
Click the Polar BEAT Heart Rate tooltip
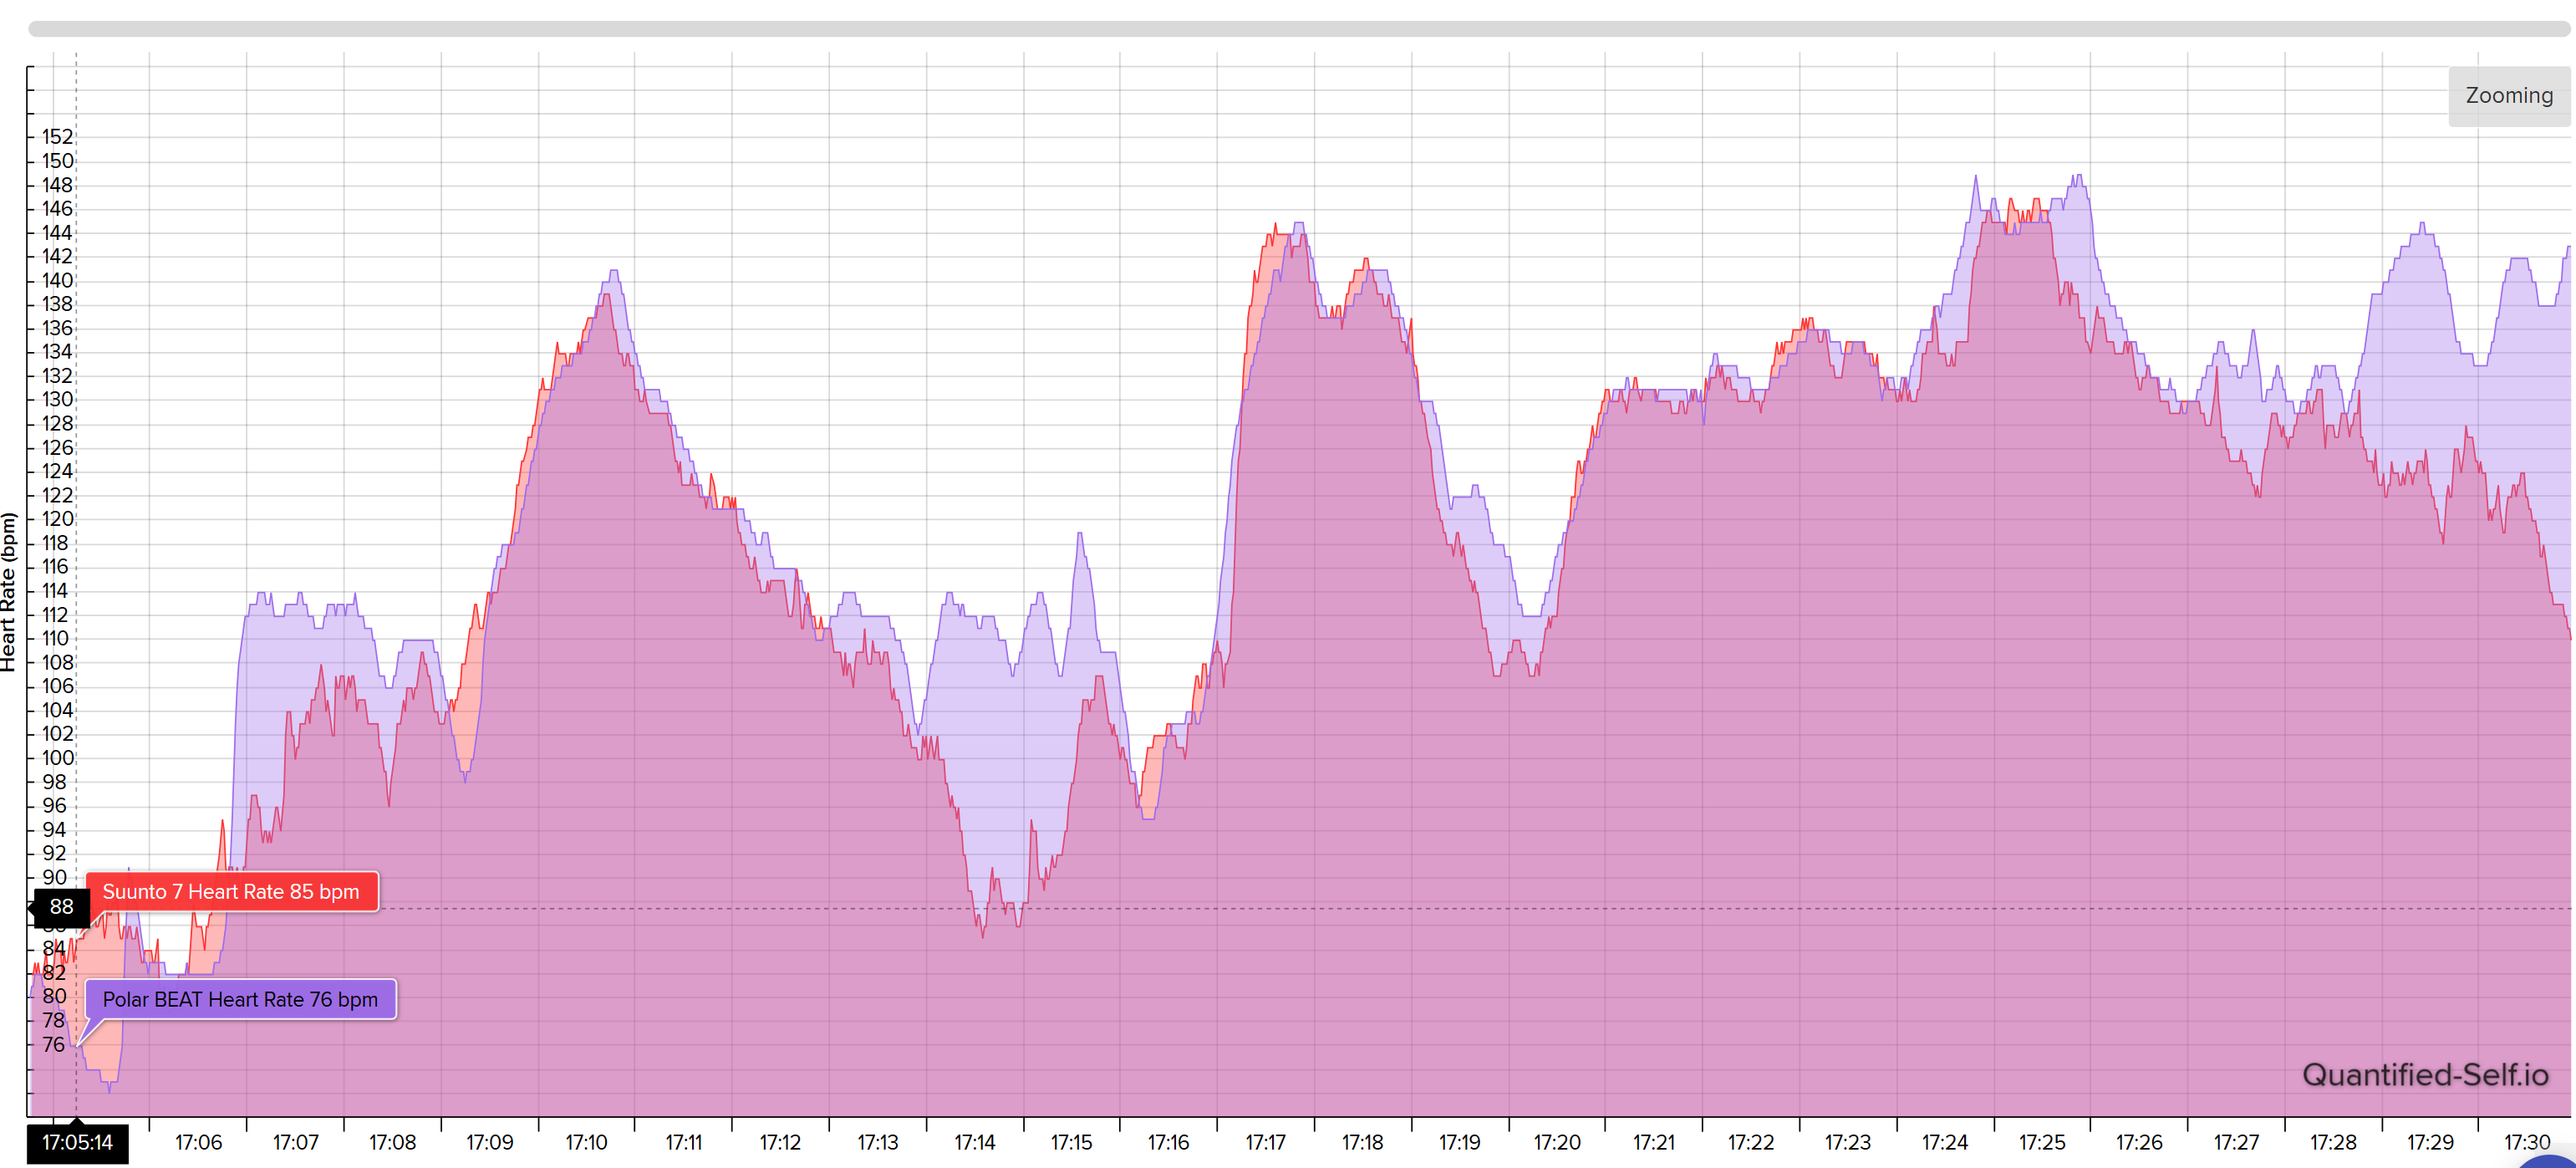(x=240, y=999)
